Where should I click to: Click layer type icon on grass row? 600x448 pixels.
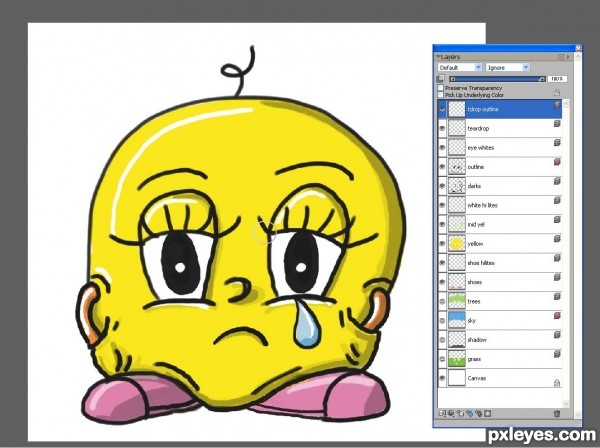[x=557, y=354]
